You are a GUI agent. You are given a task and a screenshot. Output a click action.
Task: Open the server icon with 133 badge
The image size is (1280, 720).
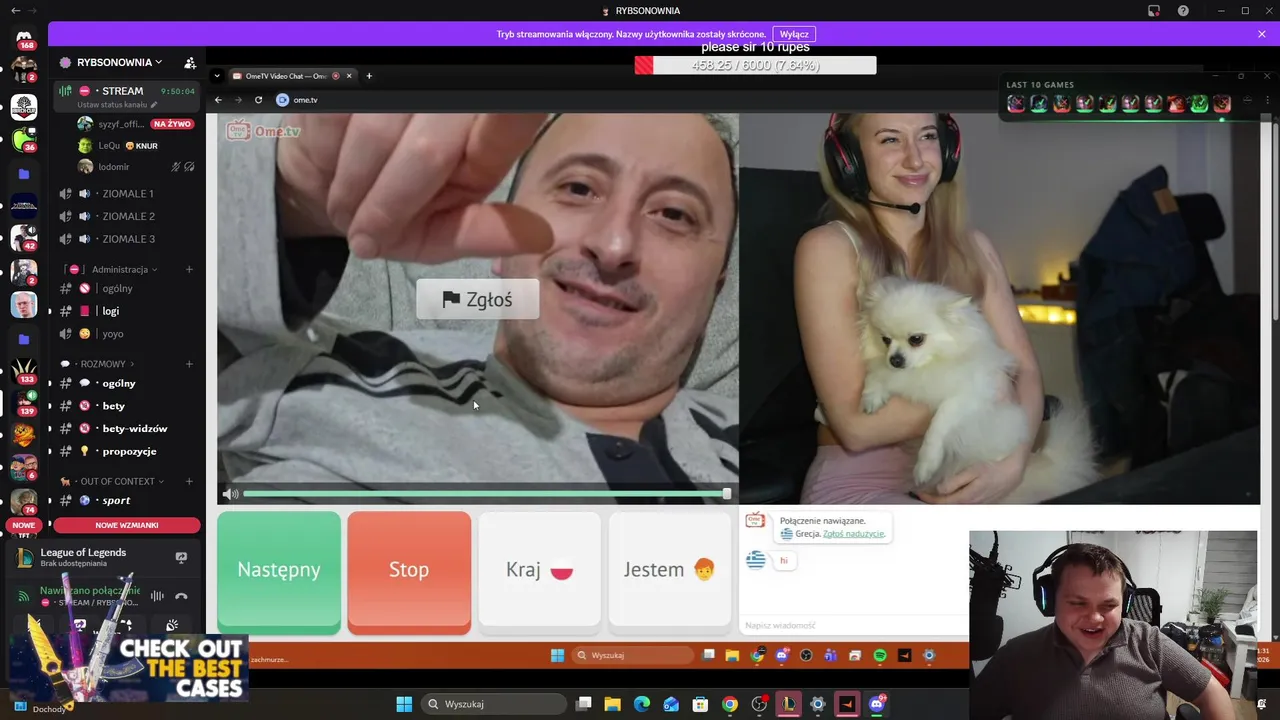(x=24, y=369)
